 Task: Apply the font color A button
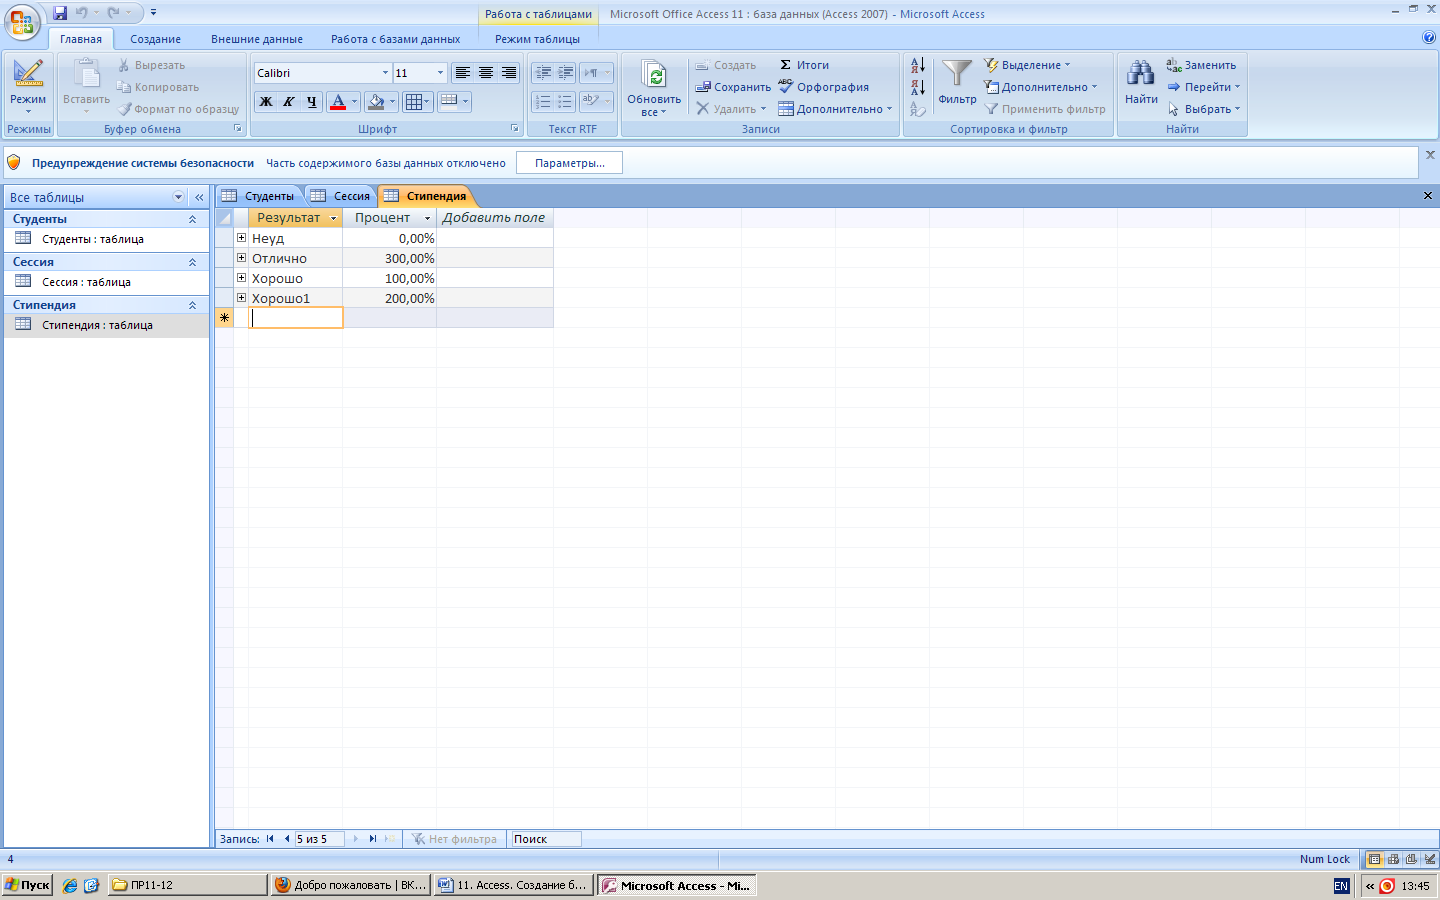(x=338, y=102)
